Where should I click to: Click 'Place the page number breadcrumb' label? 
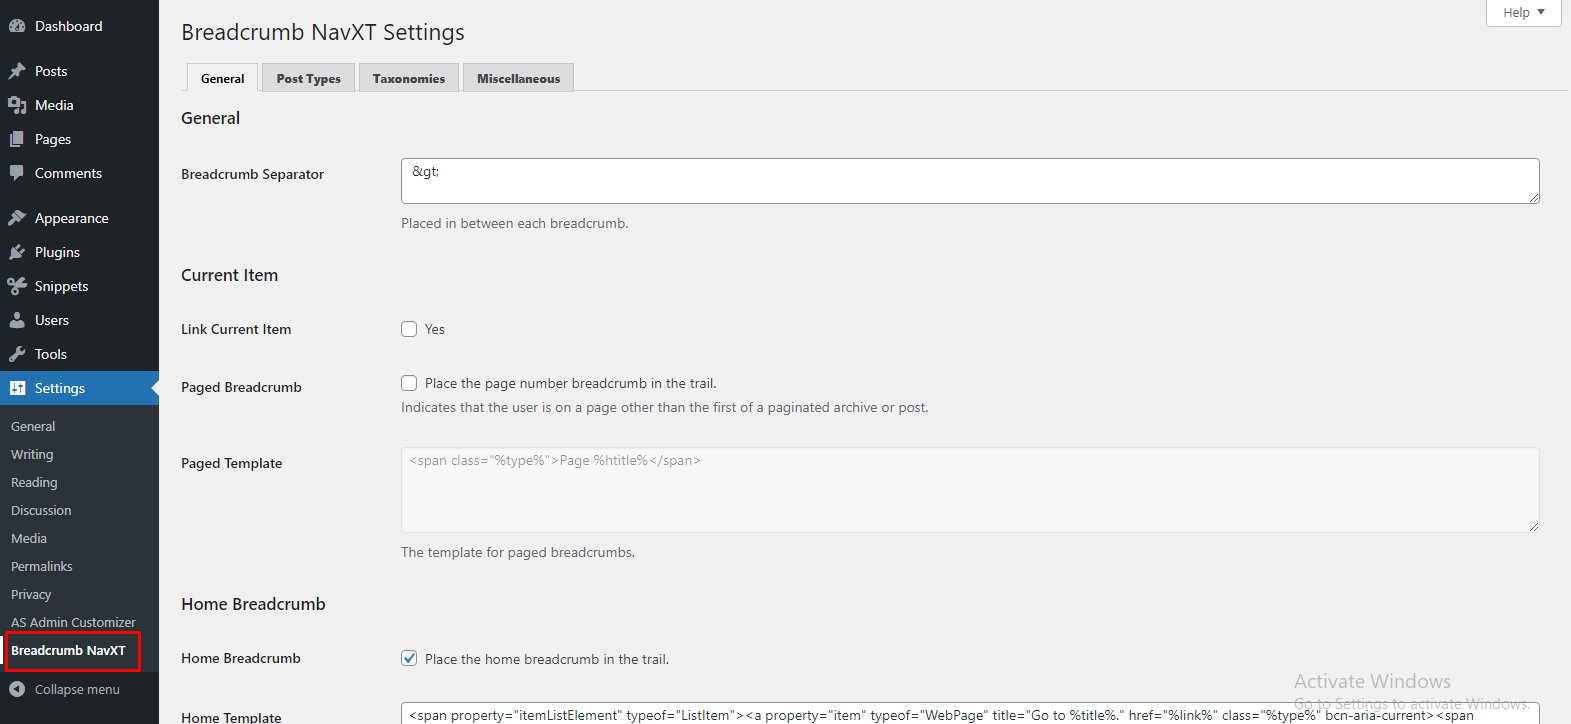(571, 383)
